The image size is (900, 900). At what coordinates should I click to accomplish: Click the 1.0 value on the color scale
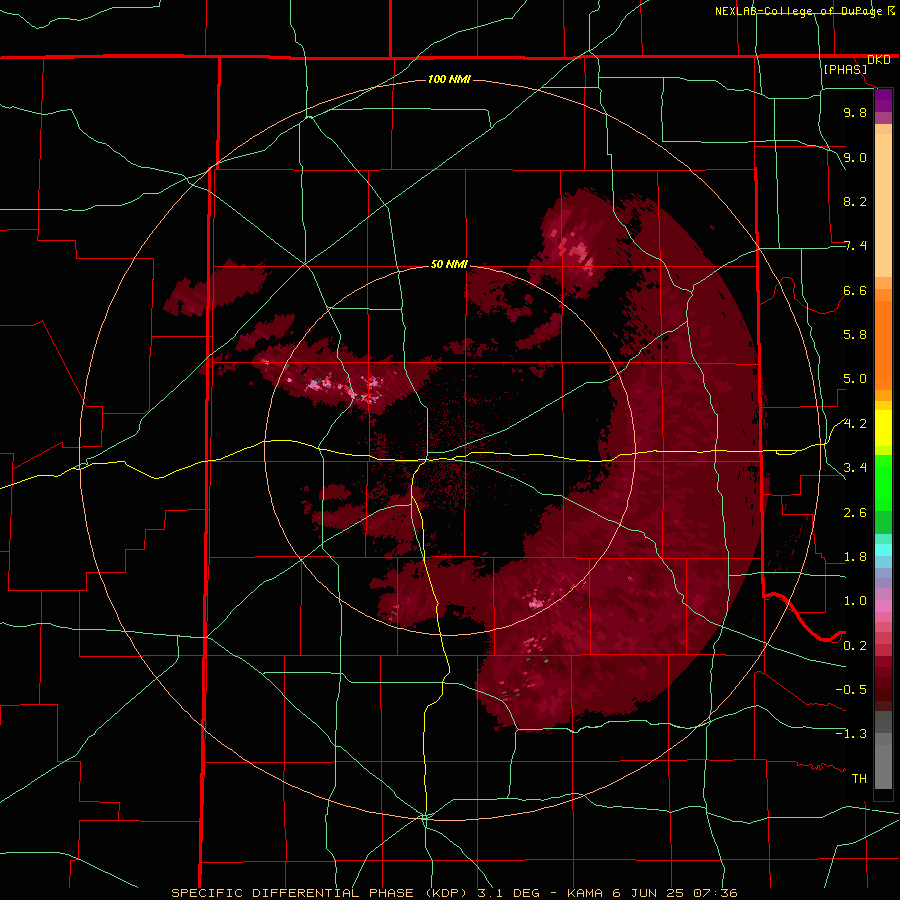pyautogui.click(x=855, y=601)
